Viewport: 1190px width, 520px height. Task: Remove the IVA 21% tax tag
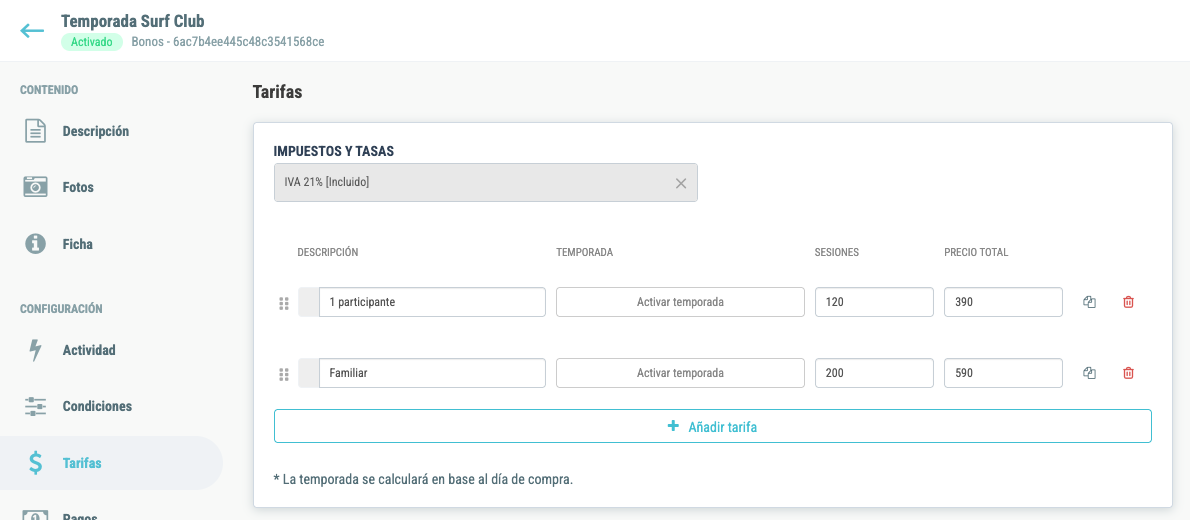(681, 183)
